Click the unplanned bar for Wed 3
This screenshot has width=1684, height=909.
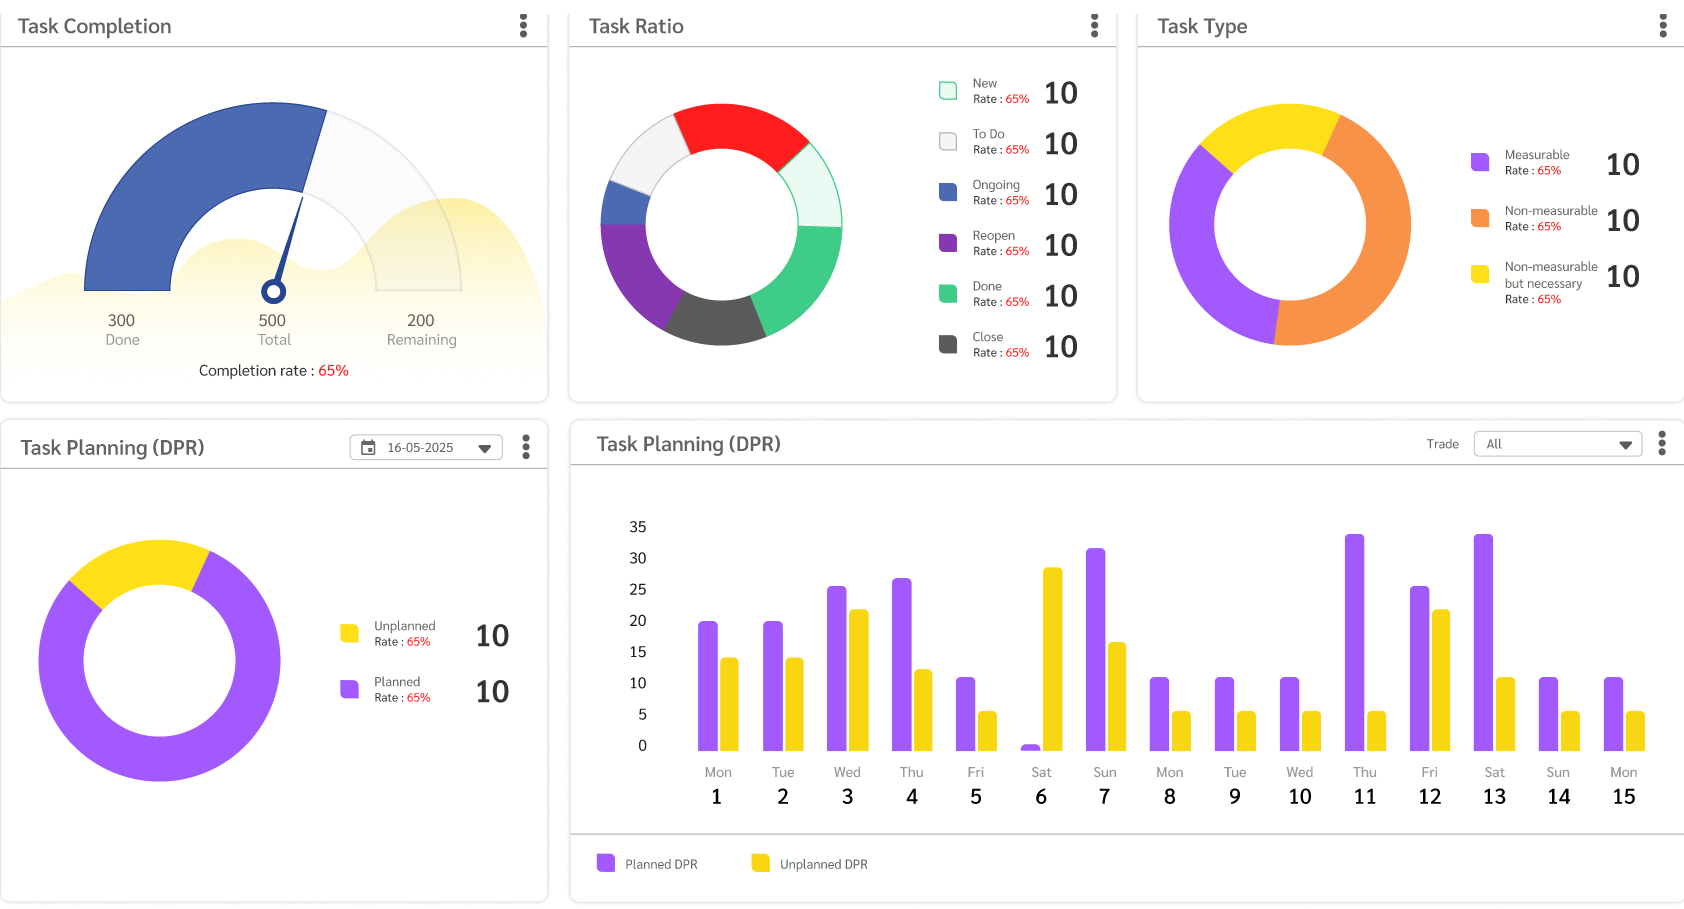859,680
